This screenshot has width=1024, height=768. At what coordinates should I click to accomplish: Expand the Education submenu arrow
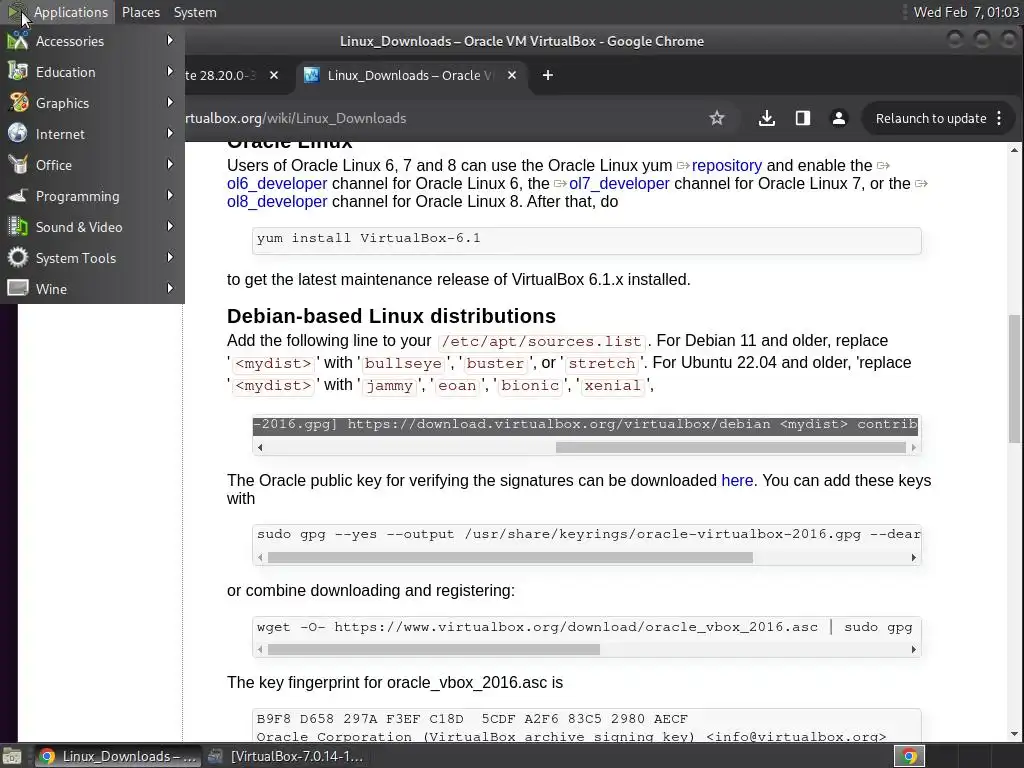coord(170,71)
